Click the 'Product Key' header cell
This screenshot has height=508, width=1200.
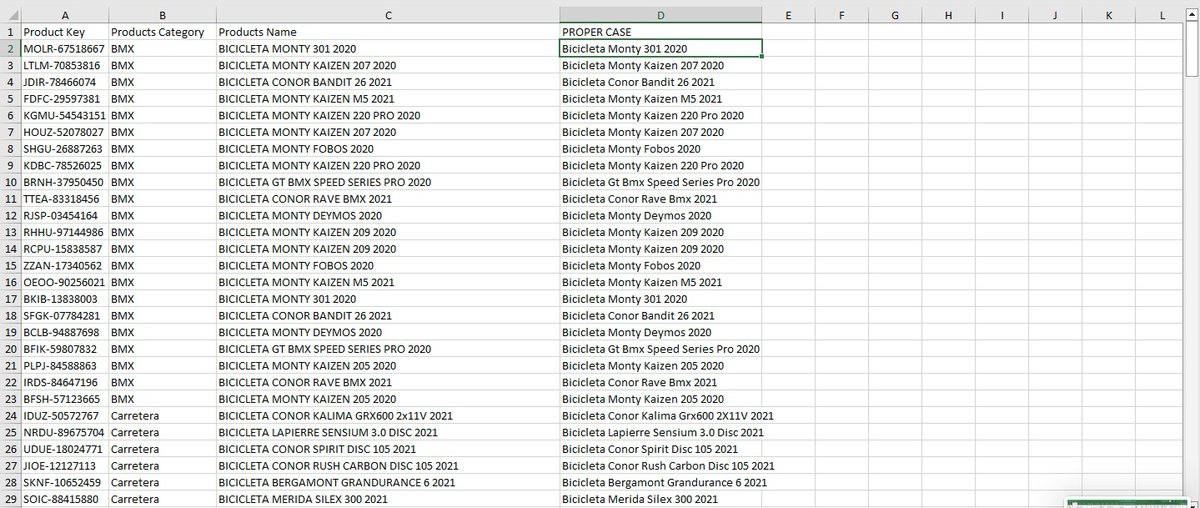coord(64,32)
